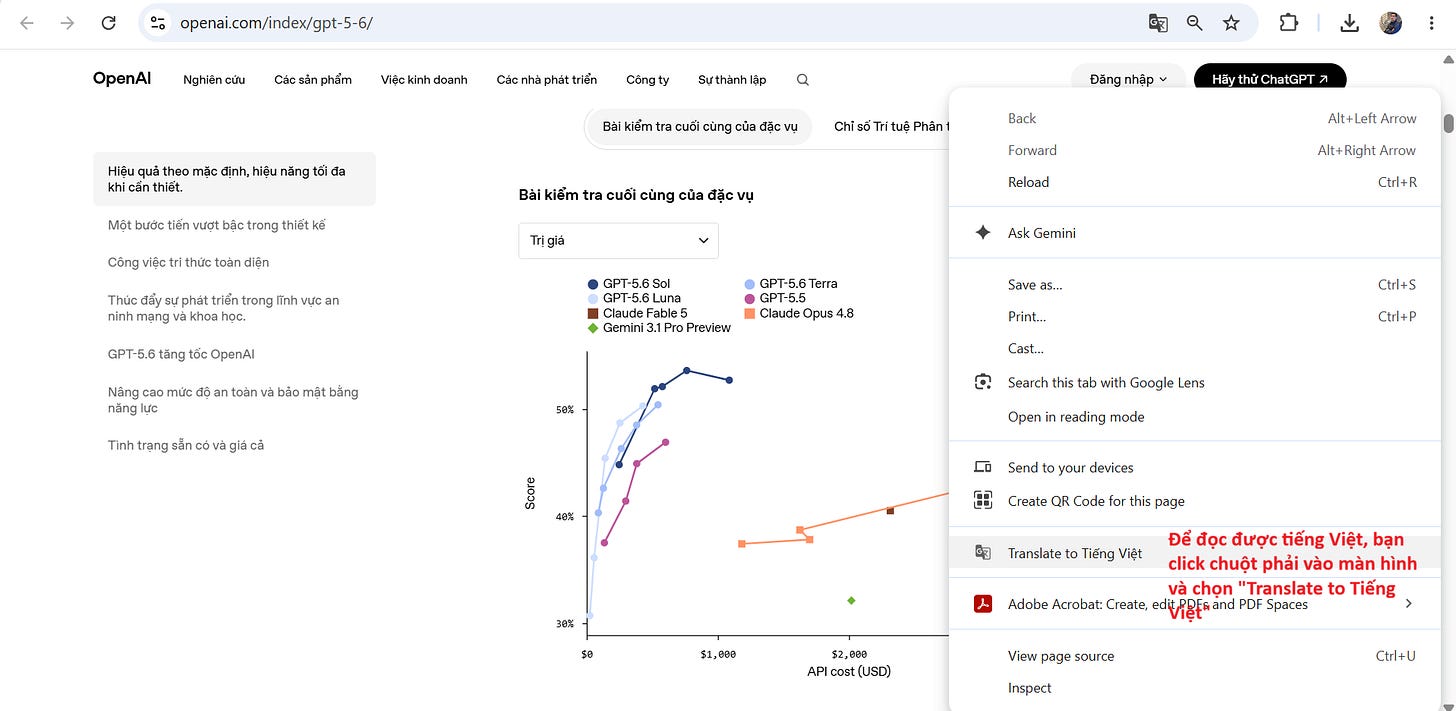Open the Chrome profile avatar
The height and width of the screenshot is (711, 1456).
coord(1391,23)
